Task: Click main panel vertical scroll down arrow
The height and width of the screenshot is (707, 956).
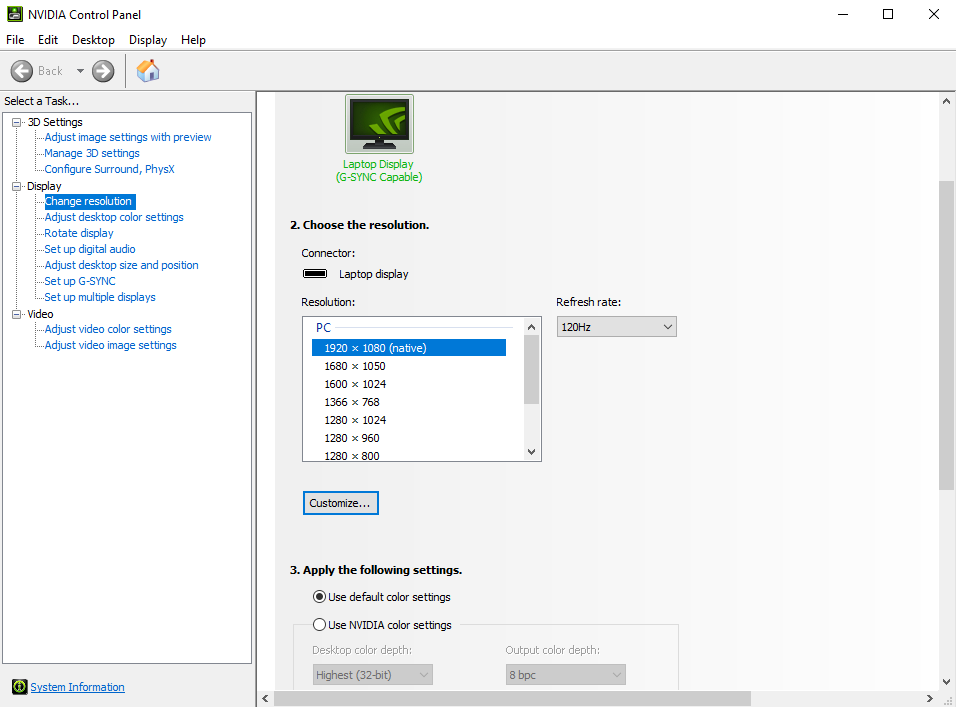Action: coord(946,682)
